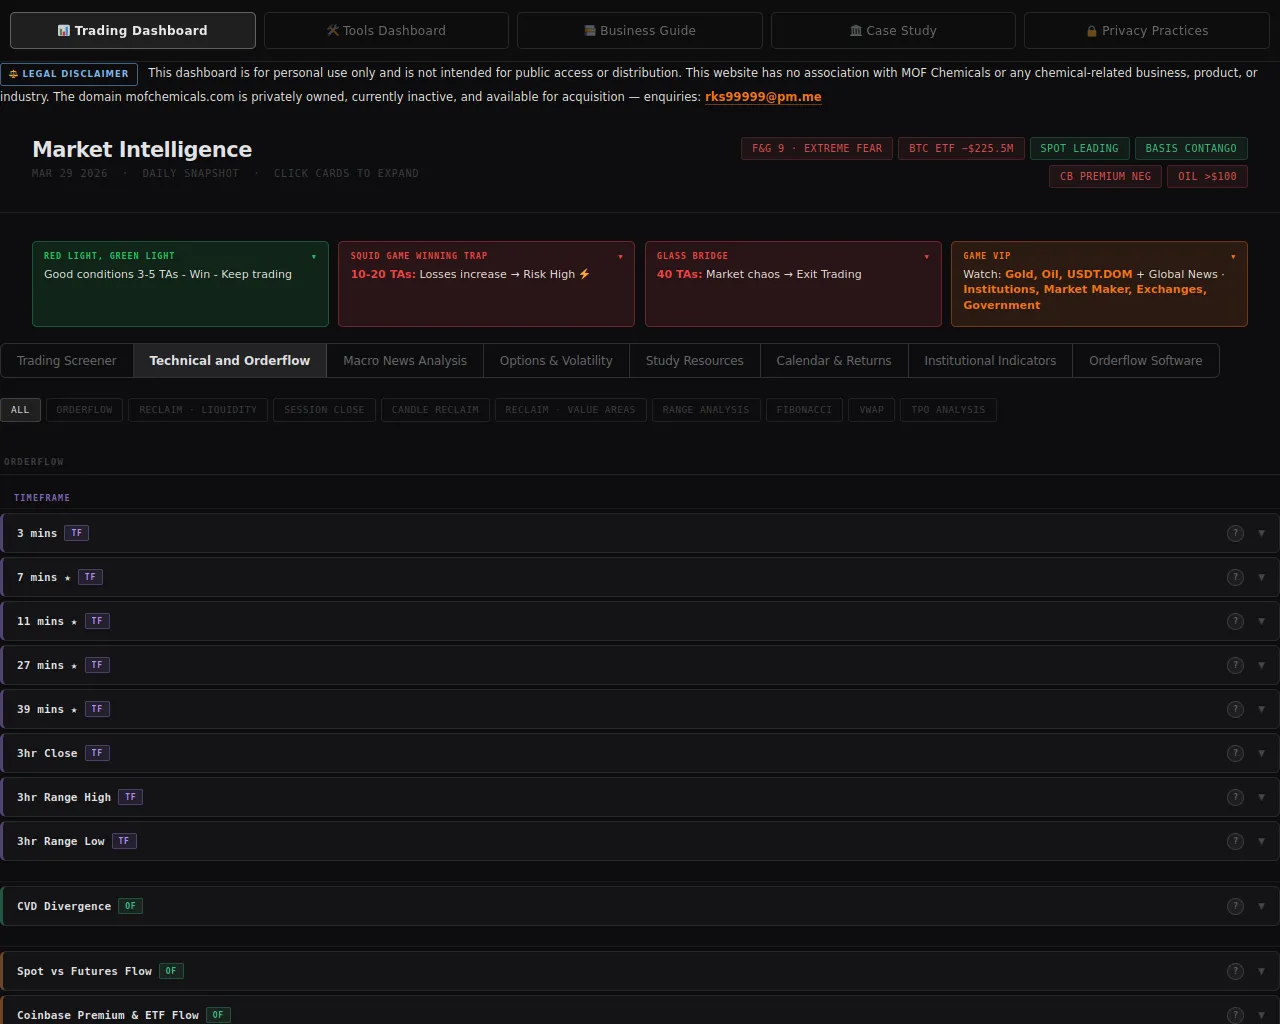The width and height of the screenshot is (1280, 1024).
Task: Open the Tools Dashboard page
Action: [386, 31]
